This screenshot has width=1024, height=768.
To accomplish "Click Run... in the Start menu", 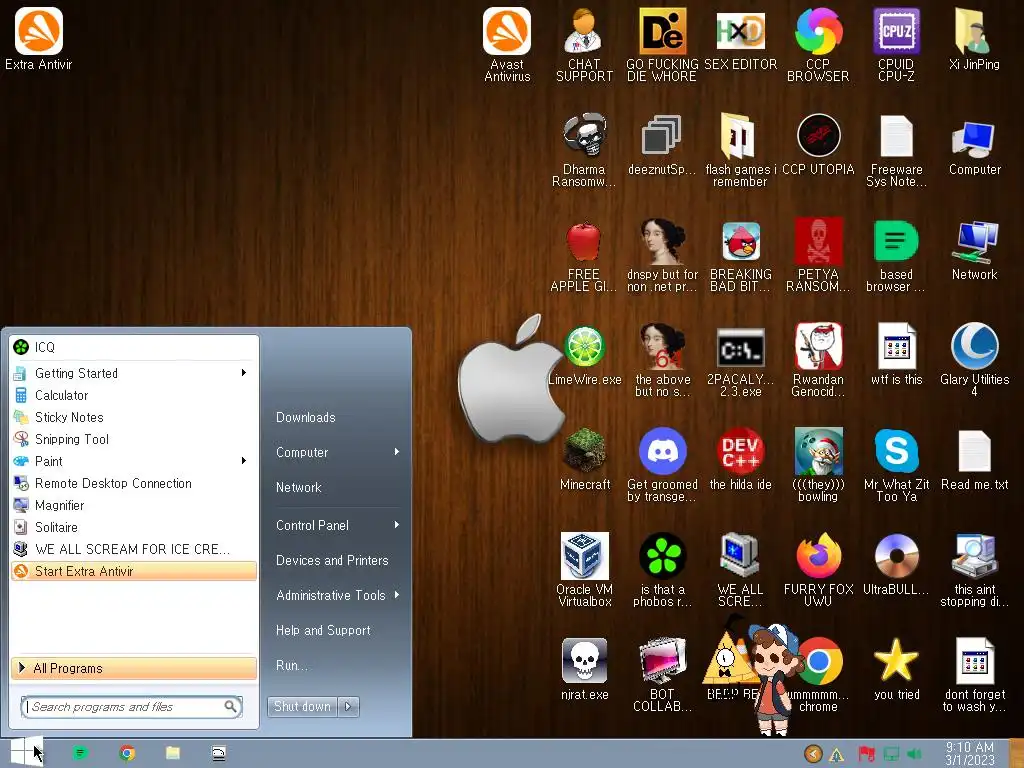I will coord(291,665).
